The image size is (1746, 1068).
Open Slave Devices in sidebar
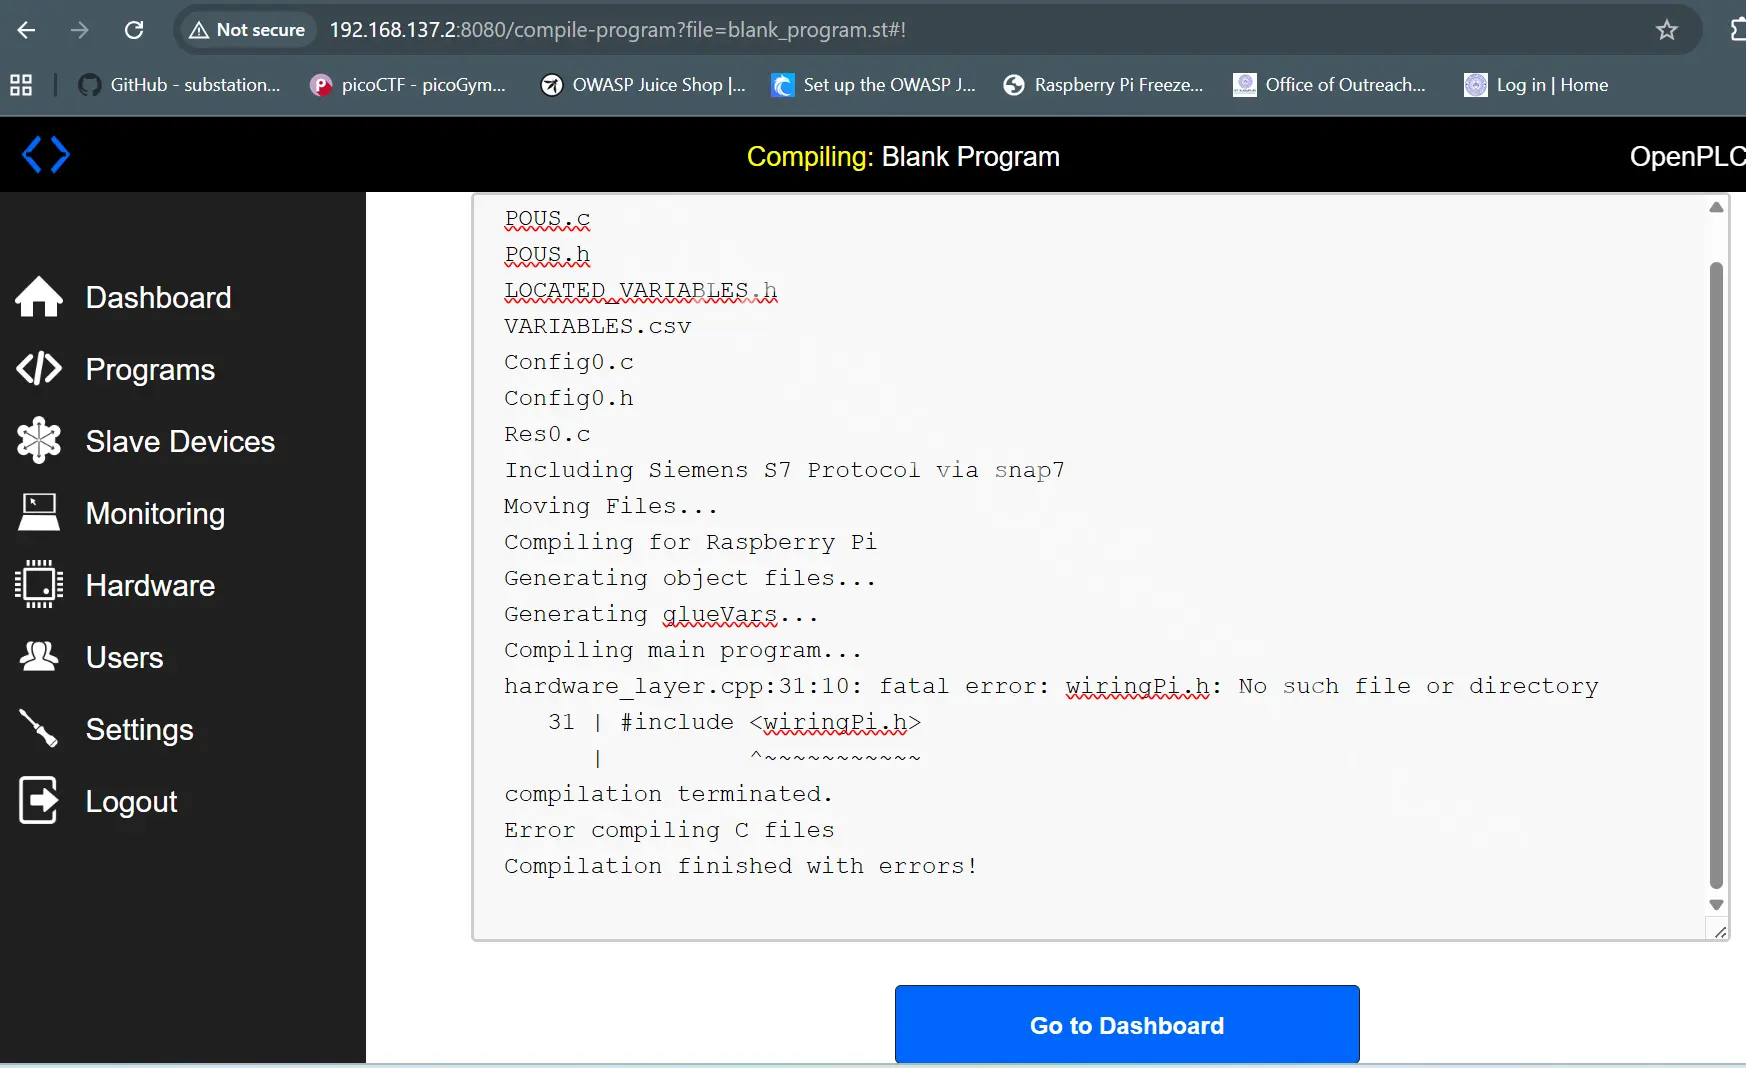click(x=180, y=441)
